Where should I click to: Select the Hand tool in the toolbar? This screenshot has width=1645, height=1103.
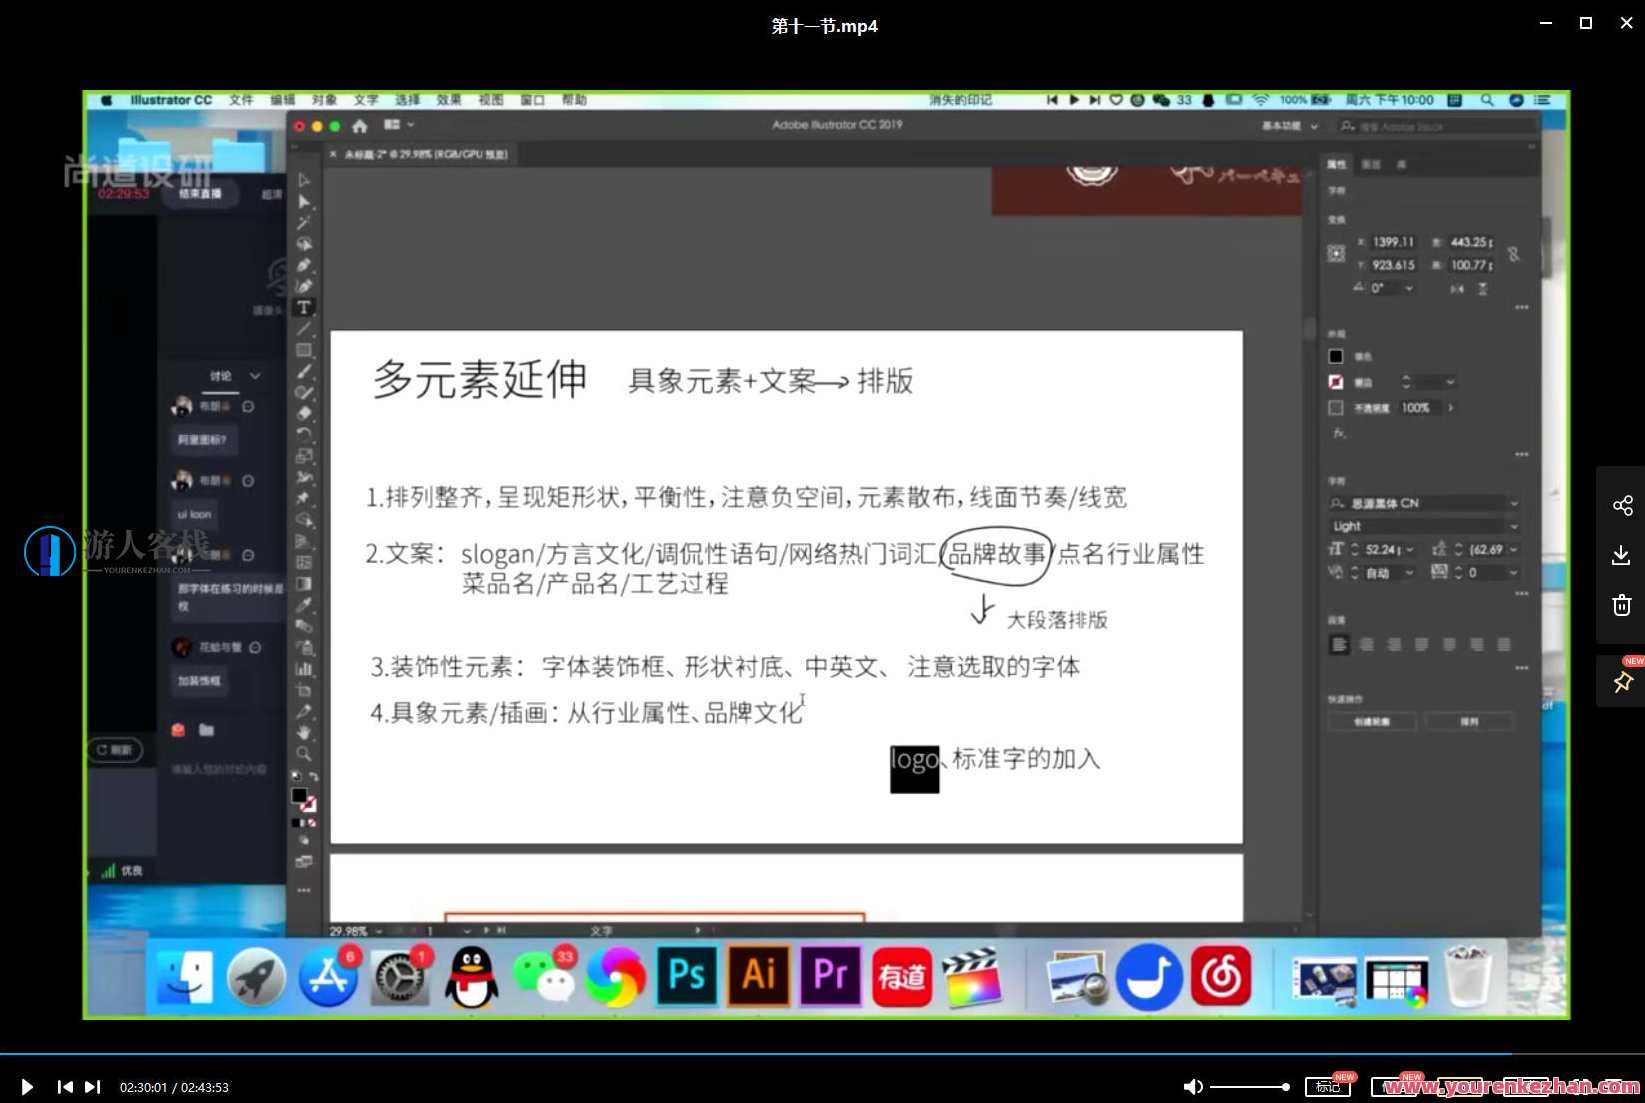coord(304,733)
